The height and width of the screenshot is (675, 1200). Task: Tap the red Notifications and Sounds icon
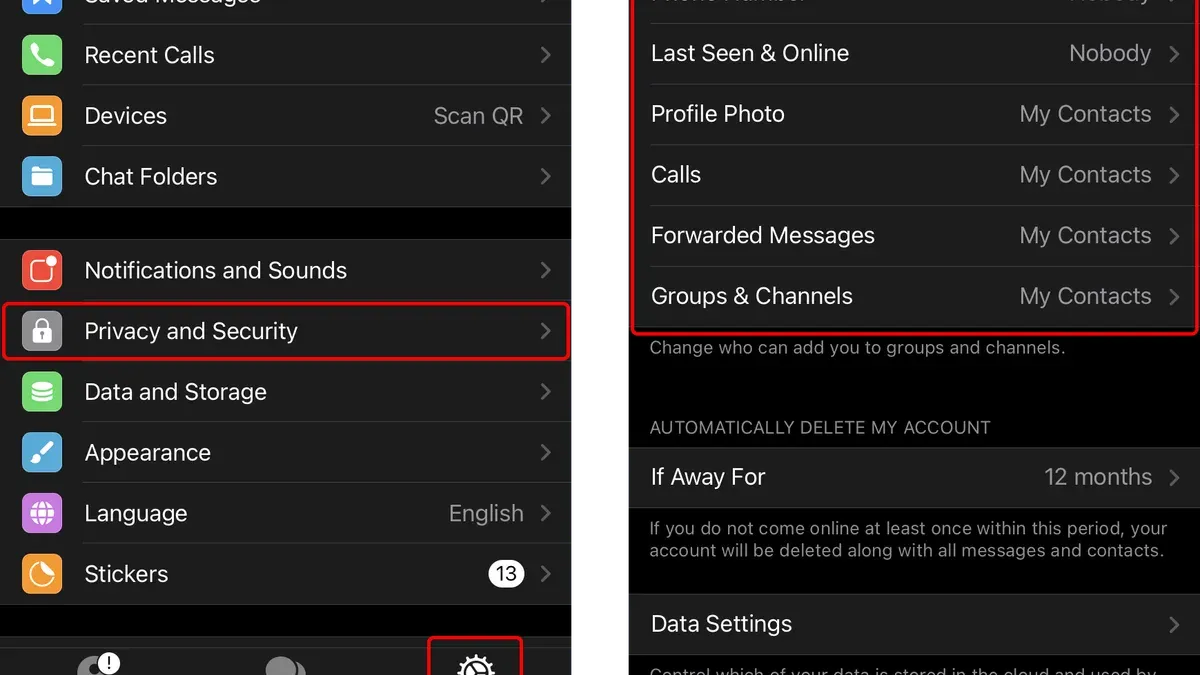tap(42, 270)
